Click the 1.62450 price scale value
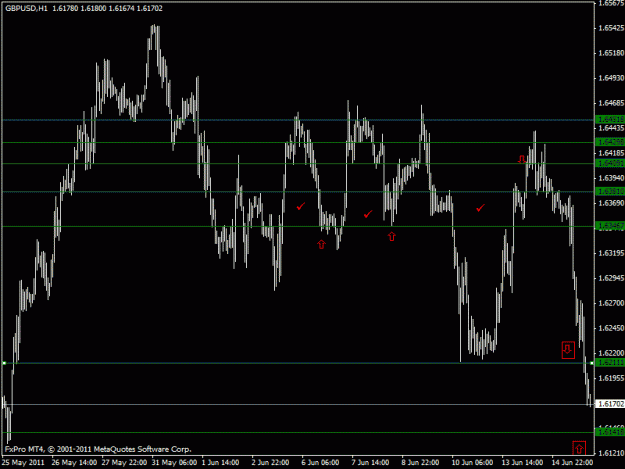The width and height of the screenshot is (625, 469). (611, 328)
